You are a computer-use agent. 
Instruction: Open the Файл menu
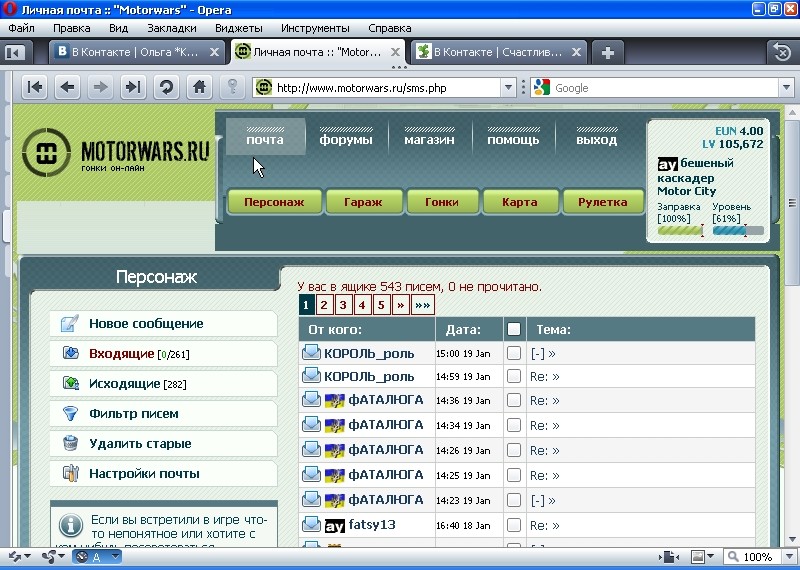click(x=21, y=28)
